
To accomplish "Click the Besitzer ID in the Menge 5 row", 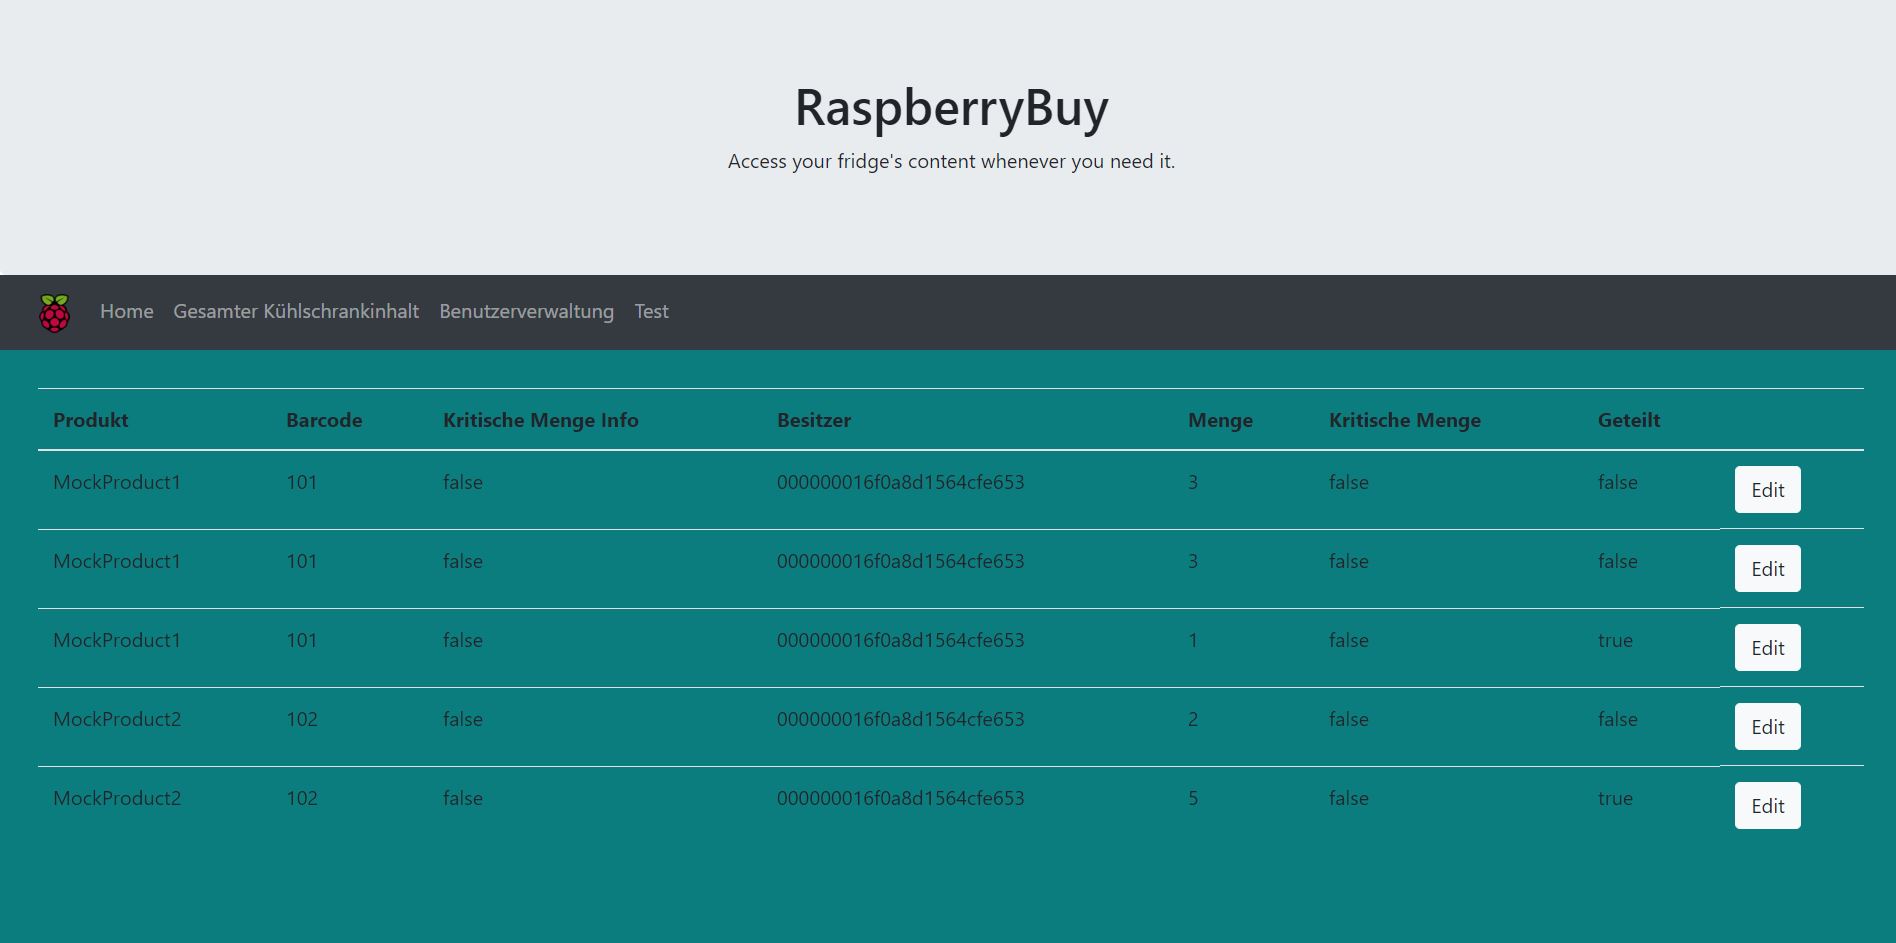I will click(x=900, y=798).
